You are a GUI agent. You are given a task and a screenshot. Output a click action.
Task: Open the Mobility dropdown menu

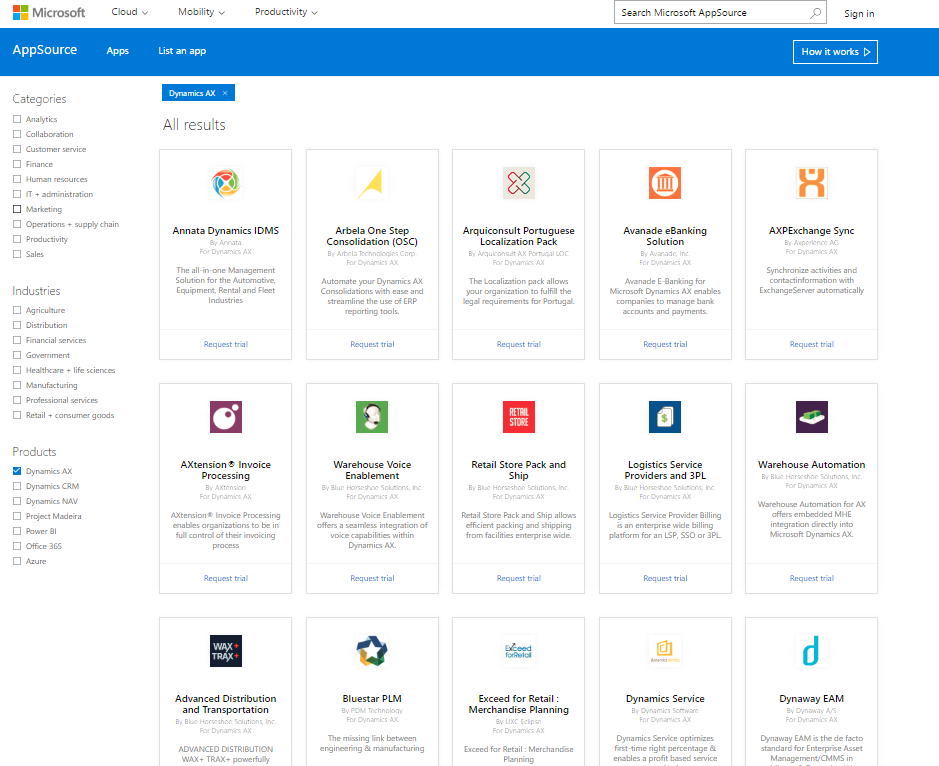201,13
